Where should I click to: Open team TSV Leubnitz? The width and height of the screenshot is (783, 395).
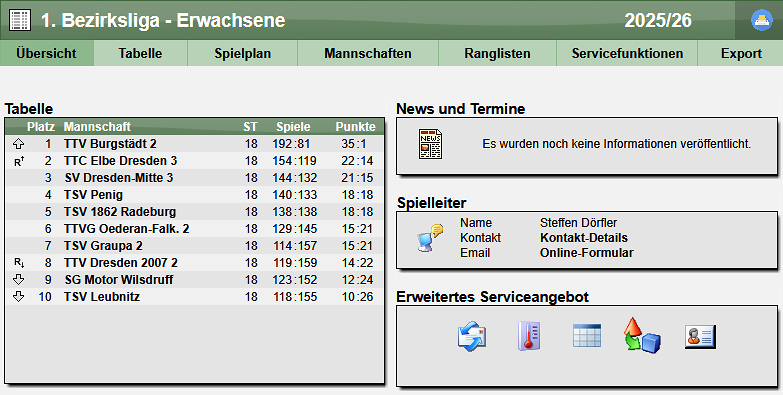tap(102, 297)
